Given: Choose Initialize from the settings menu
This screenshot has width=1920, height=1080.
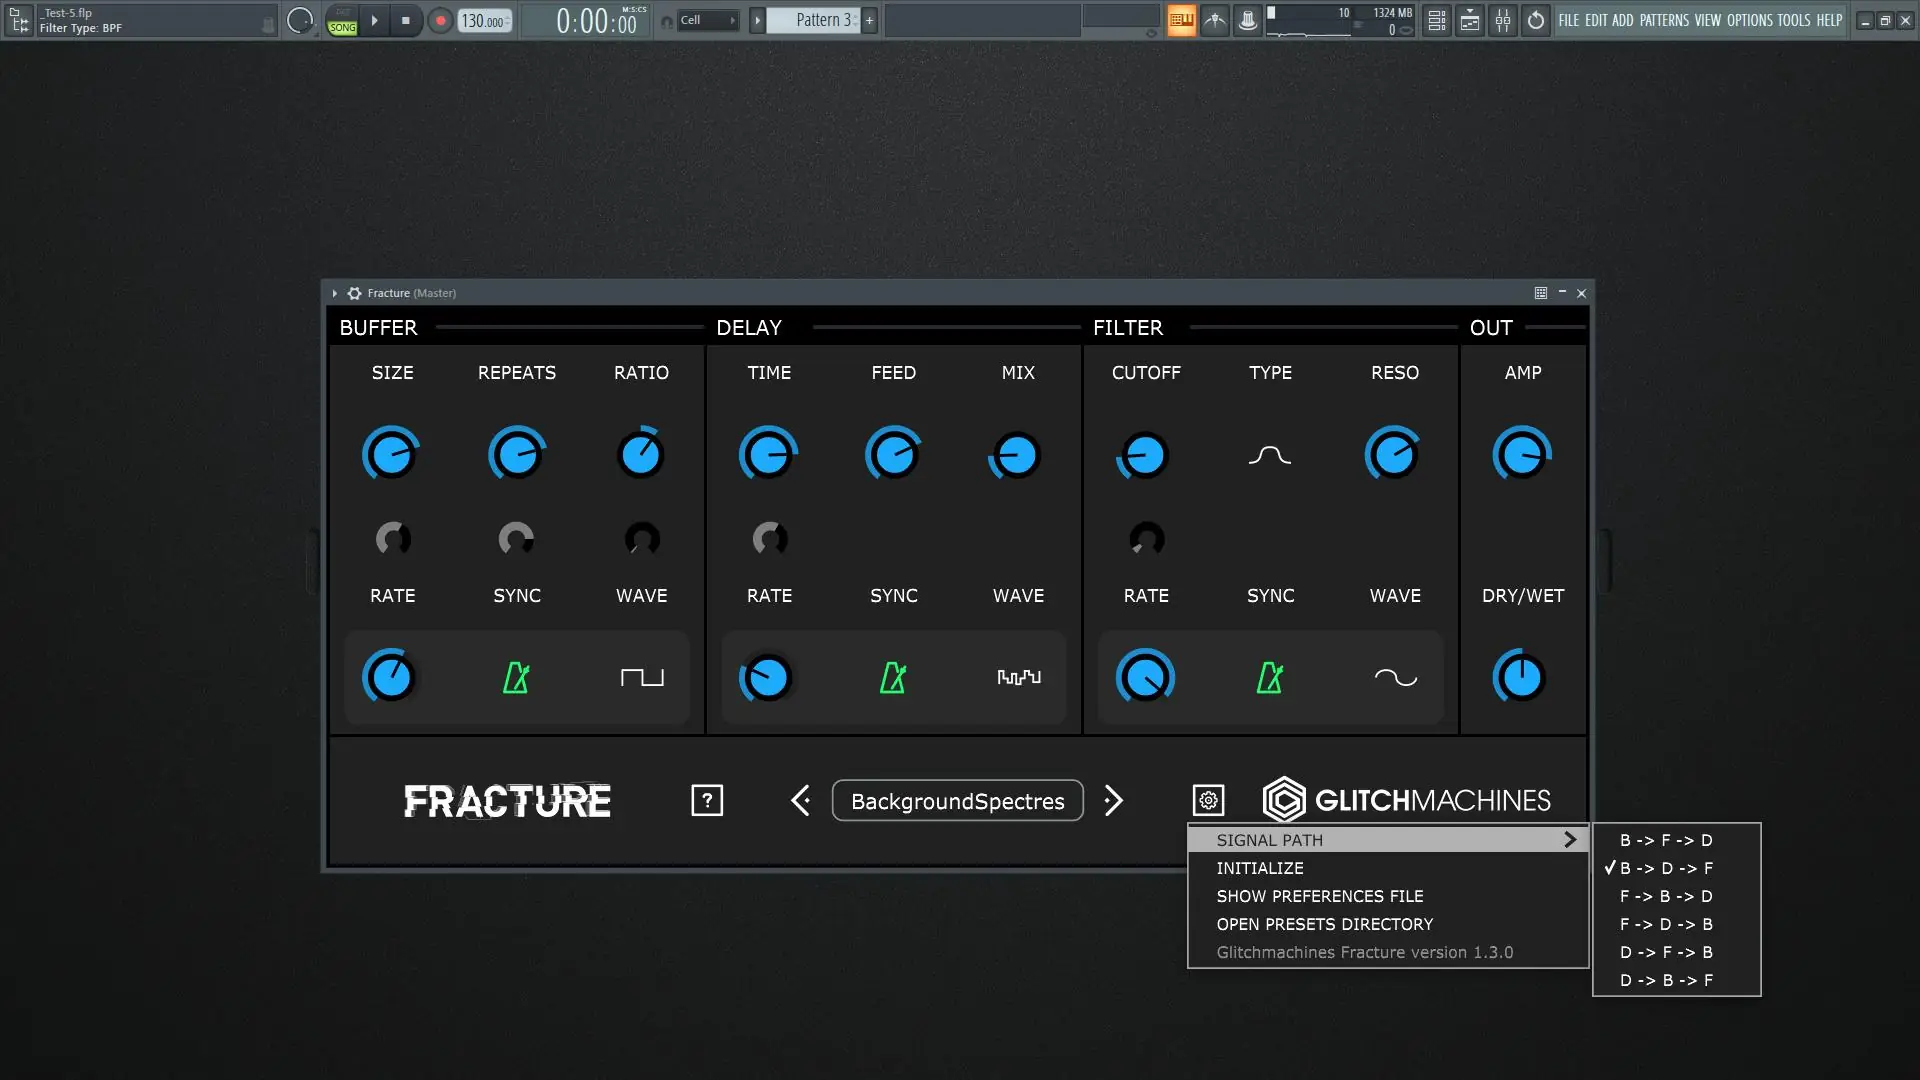Looking at the screenshot, I should [1260, 868].
